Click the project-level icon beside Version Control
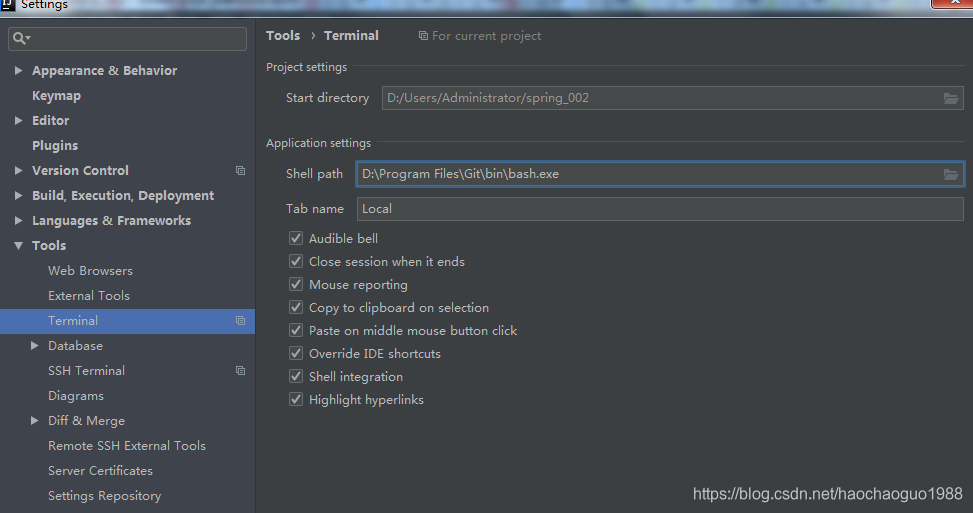 point(240,171)
